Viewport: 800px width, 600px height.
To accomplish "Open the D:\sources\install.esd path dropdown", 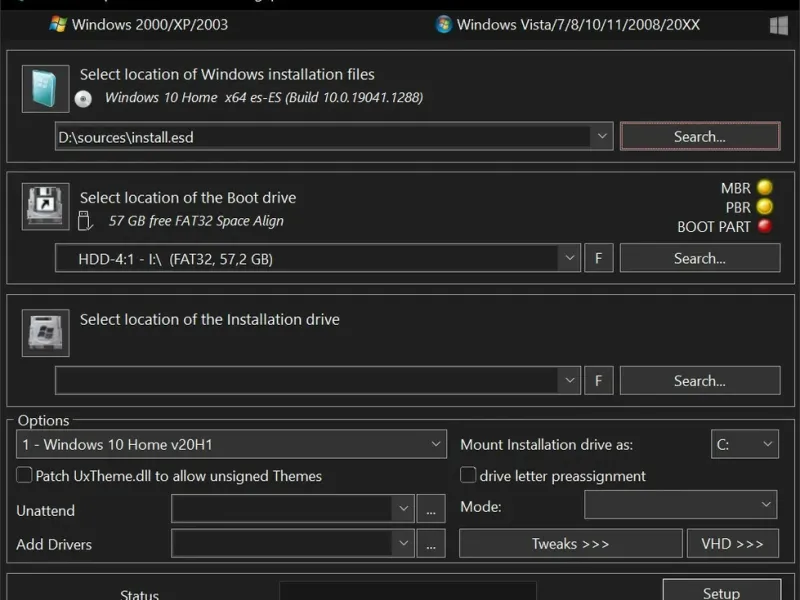I will (x=602, y=136).
